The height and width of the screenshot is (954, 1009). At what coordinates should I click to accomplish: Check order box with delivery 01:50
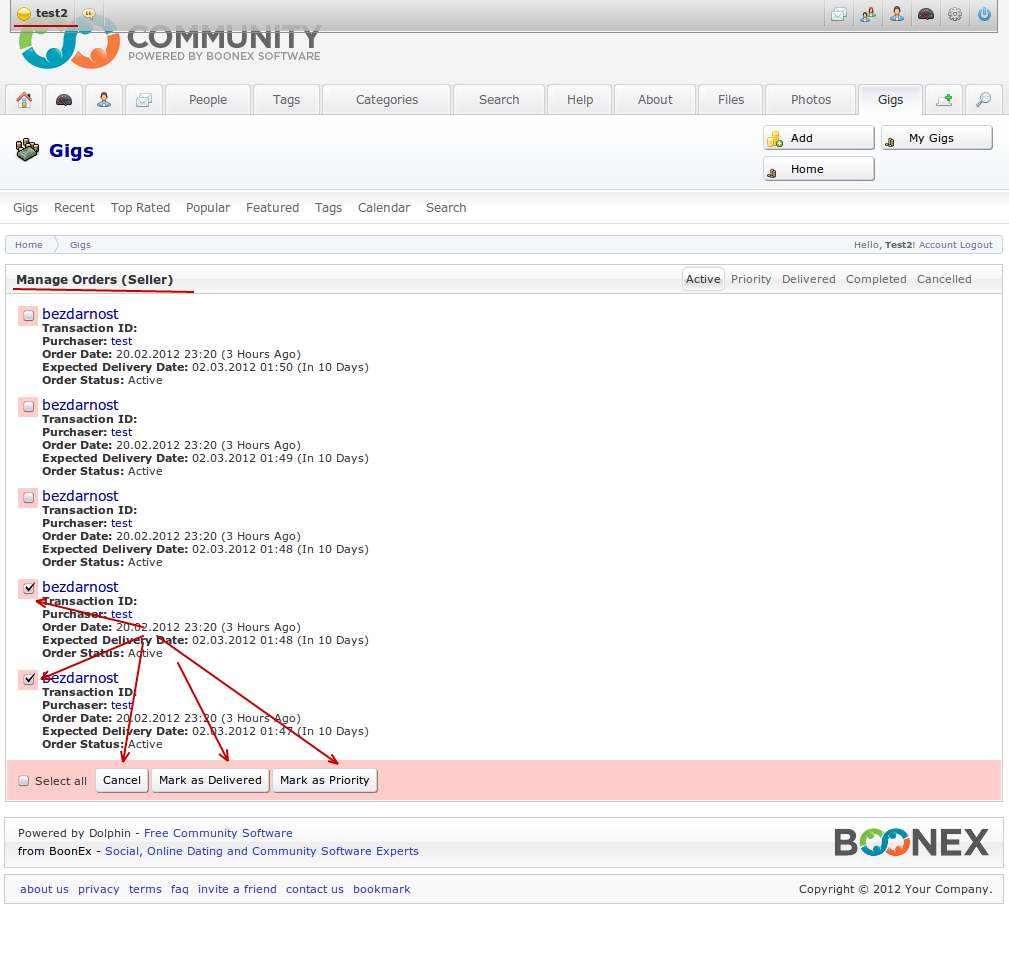(28, 315)
